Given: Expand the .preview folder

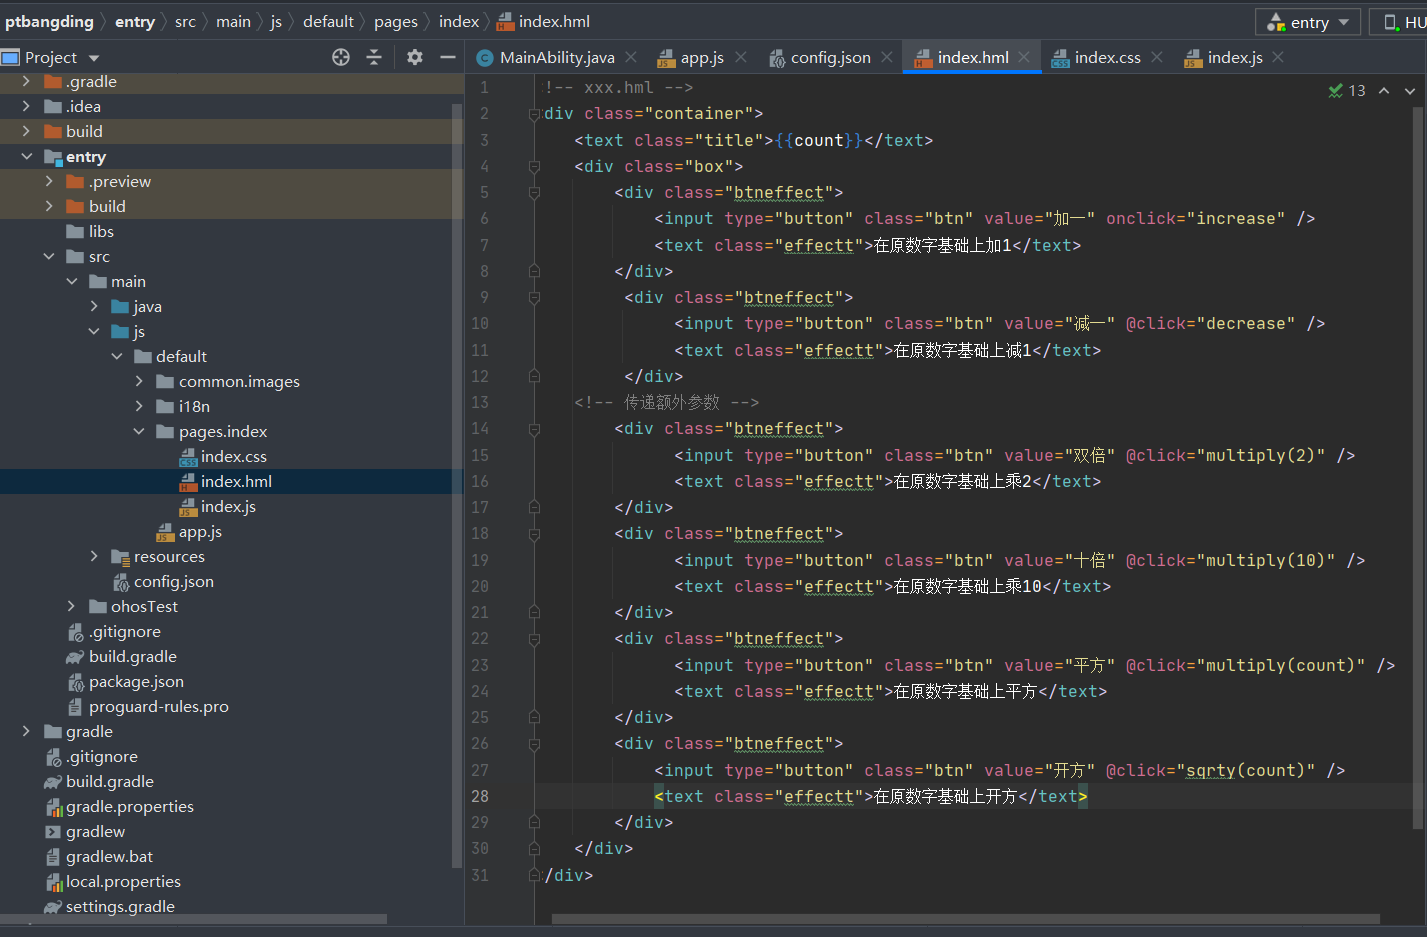Looking at the screenshot, I should [x=49, y=181].
